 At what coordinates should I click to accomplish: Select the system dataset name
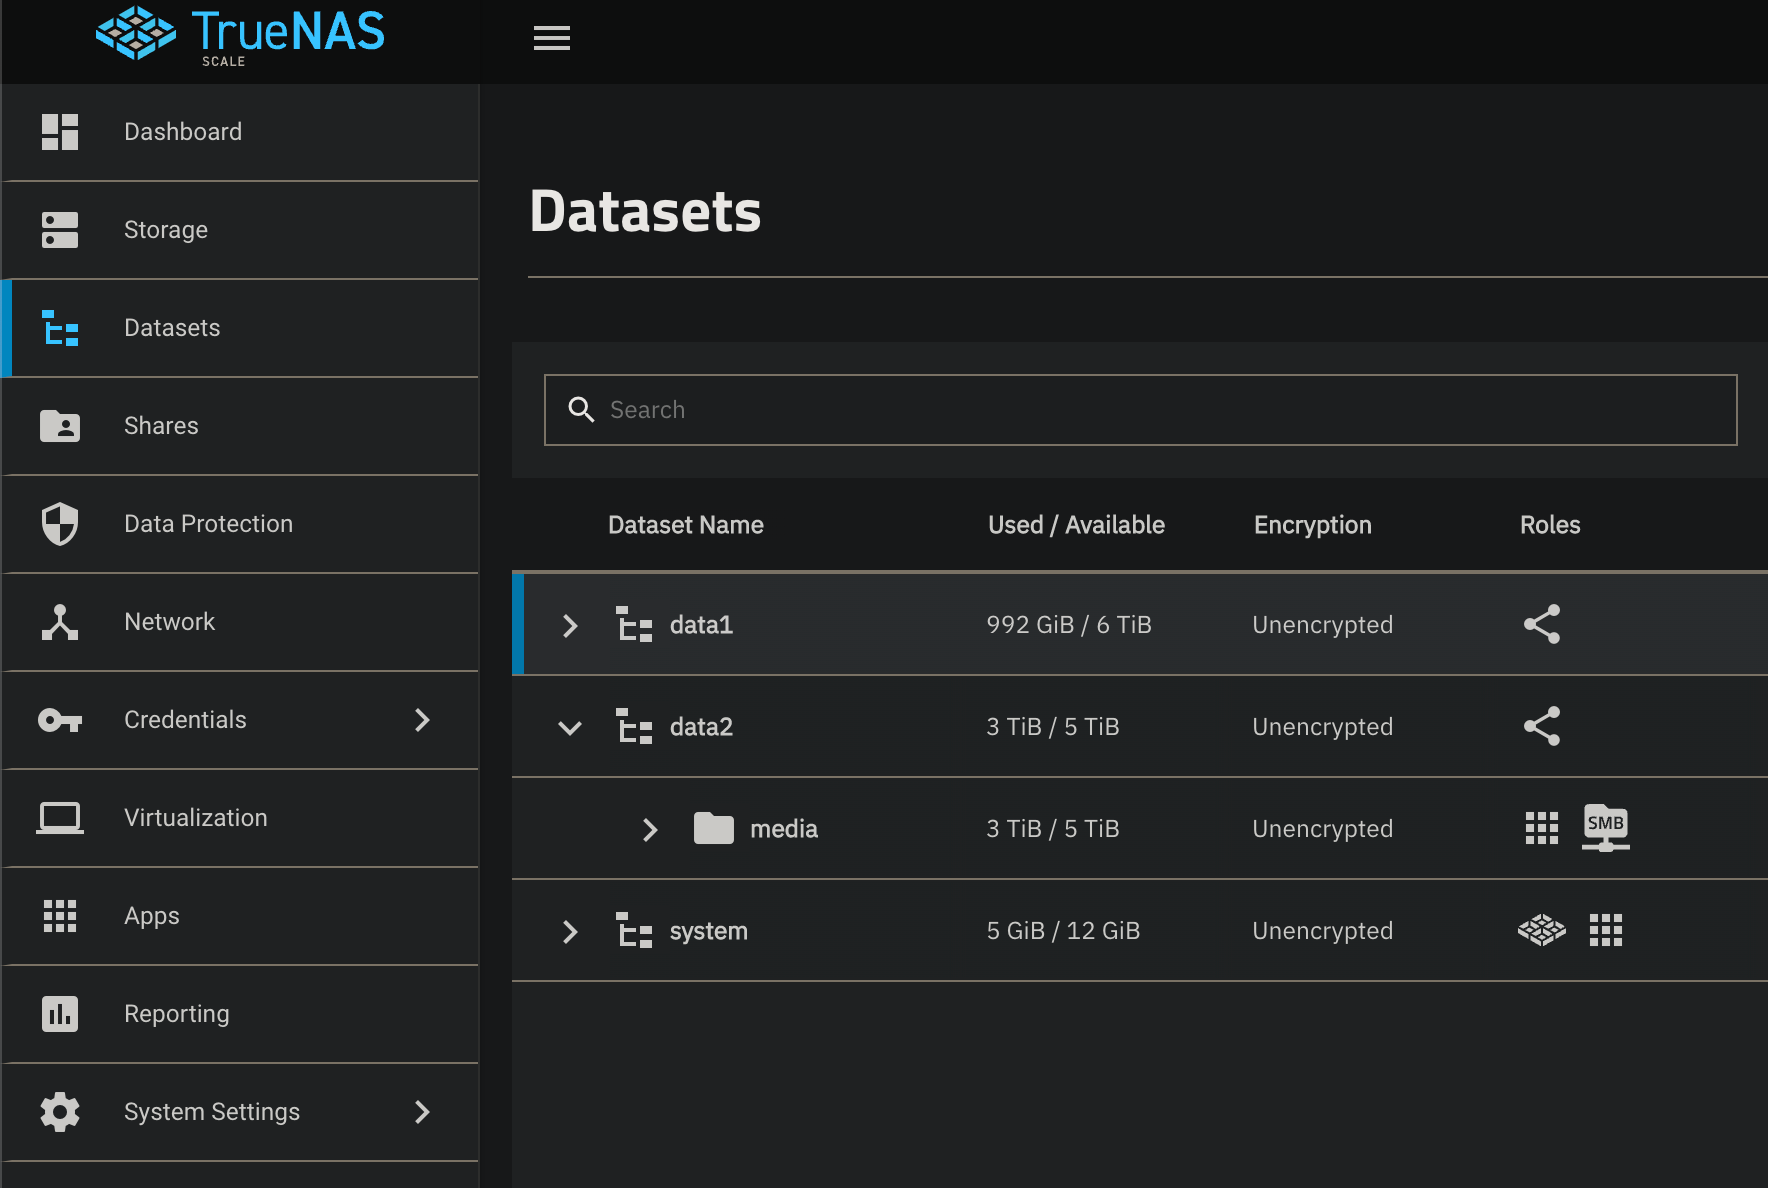coord(709,931)
